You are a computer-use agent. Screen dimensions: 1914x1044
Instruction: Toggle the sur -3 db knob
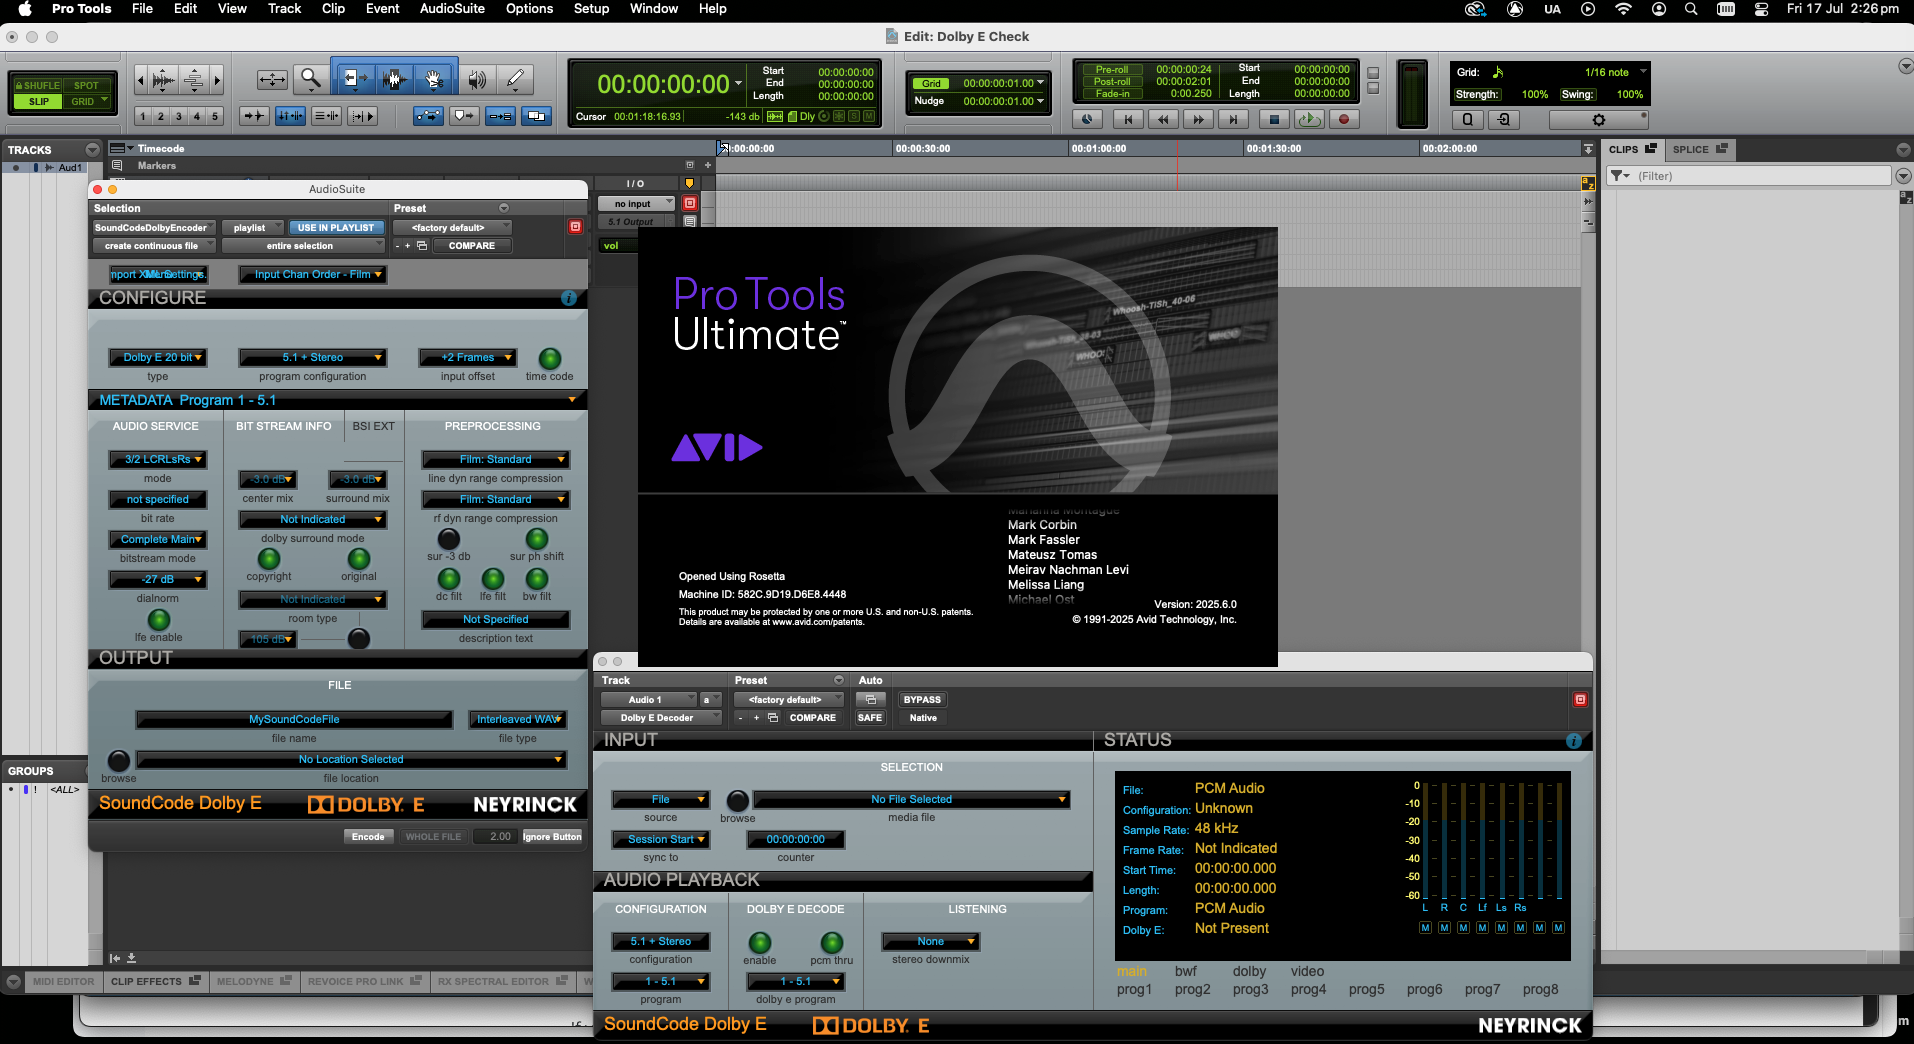tap(449, 539)
